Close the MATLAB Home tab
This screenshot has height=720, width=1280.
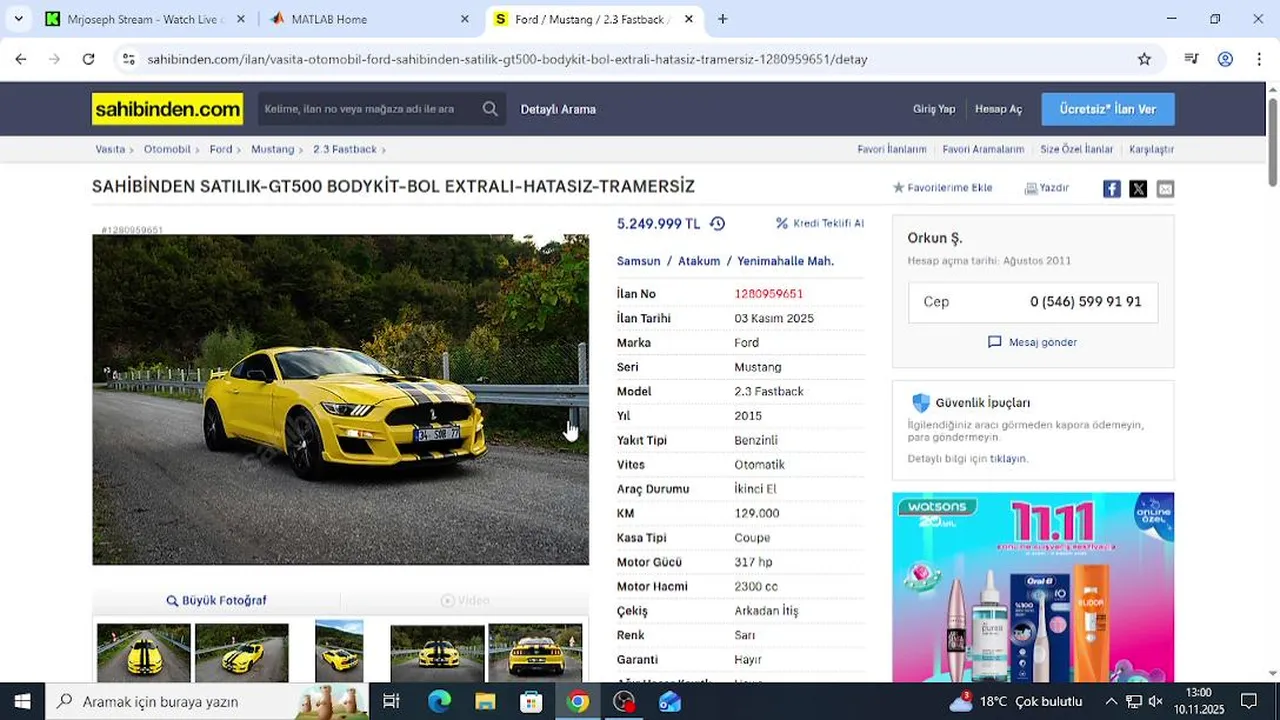pos(465,19)
